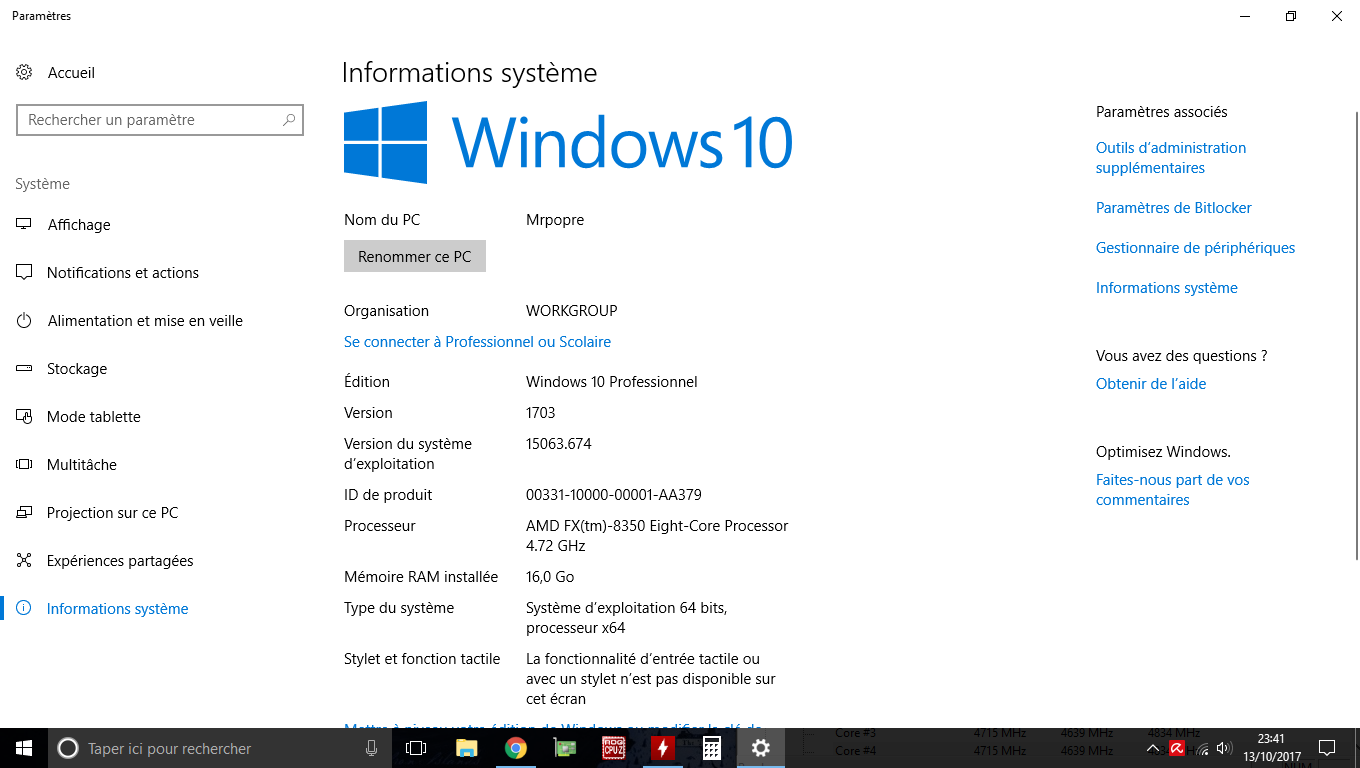Viewport: 1360px width, 768px height.
Task: Open Affichage display settings
Action: [79, 225]
